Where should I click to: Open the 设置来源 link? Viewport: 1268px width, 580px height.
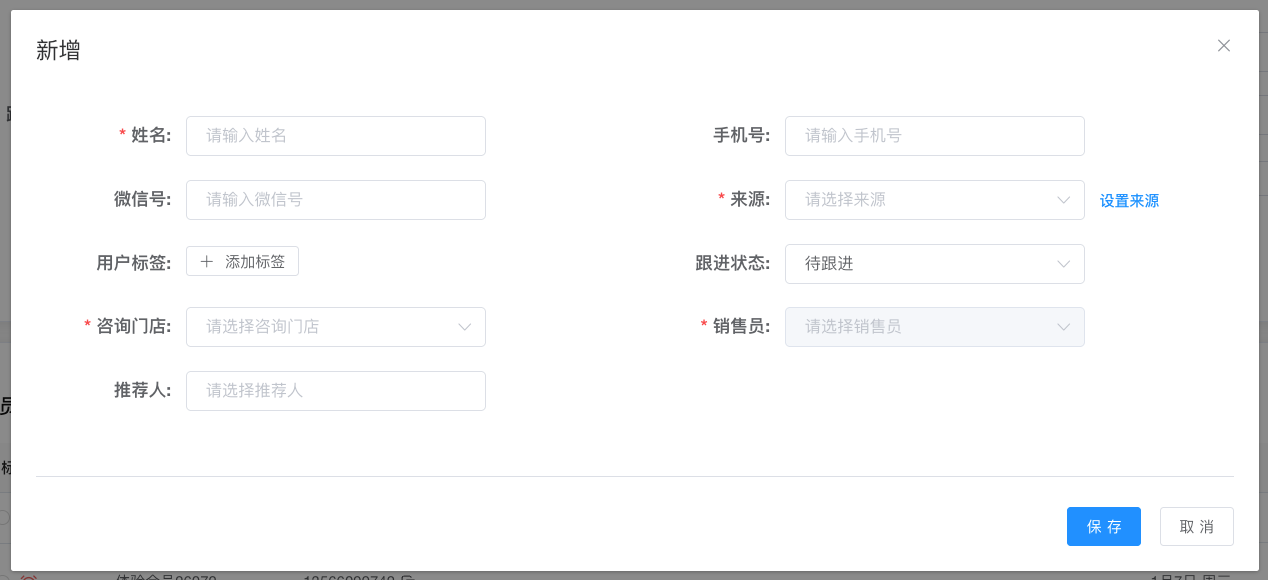(1129, 201)
